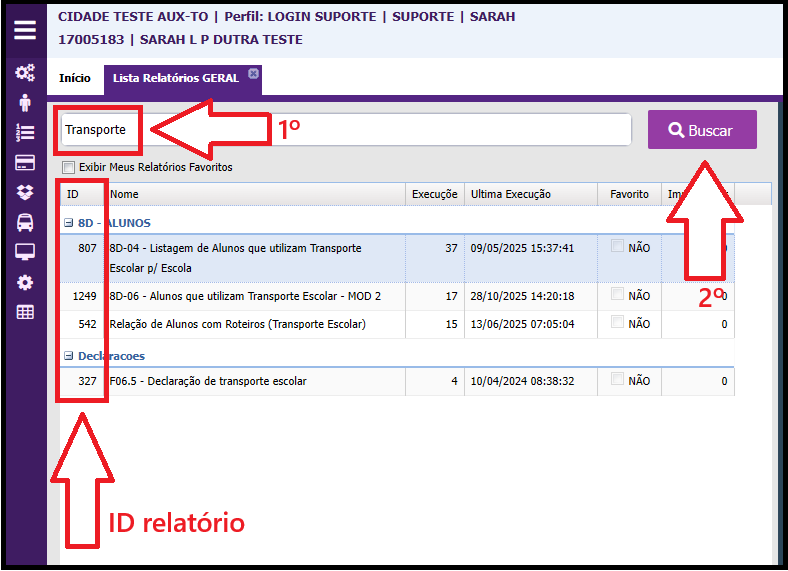Open the hamburger main menu
Screen dimensions: 788x571
click(24, 30)
